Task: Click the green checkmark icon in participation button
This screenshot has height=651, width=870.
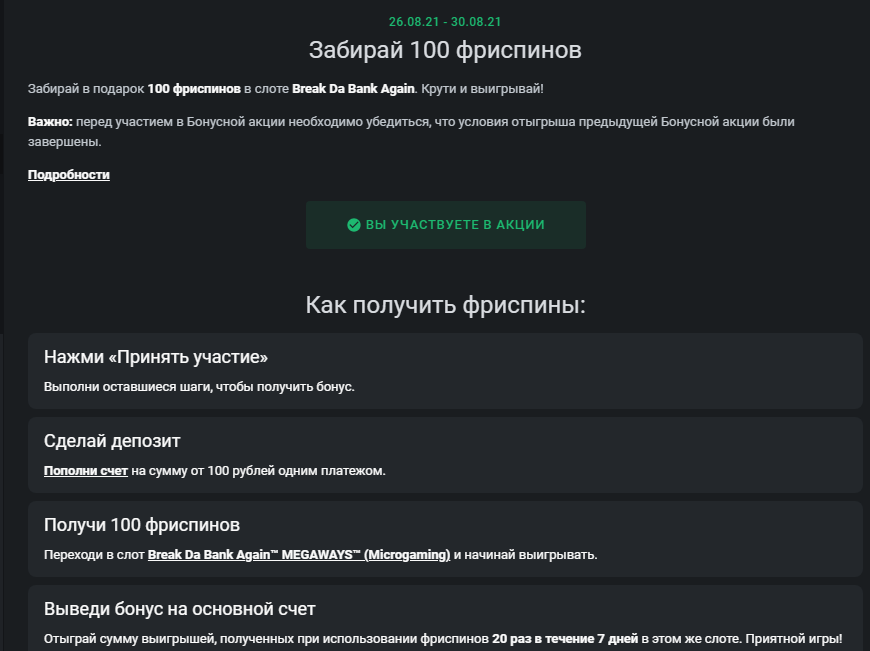Action: coord(353,225)
